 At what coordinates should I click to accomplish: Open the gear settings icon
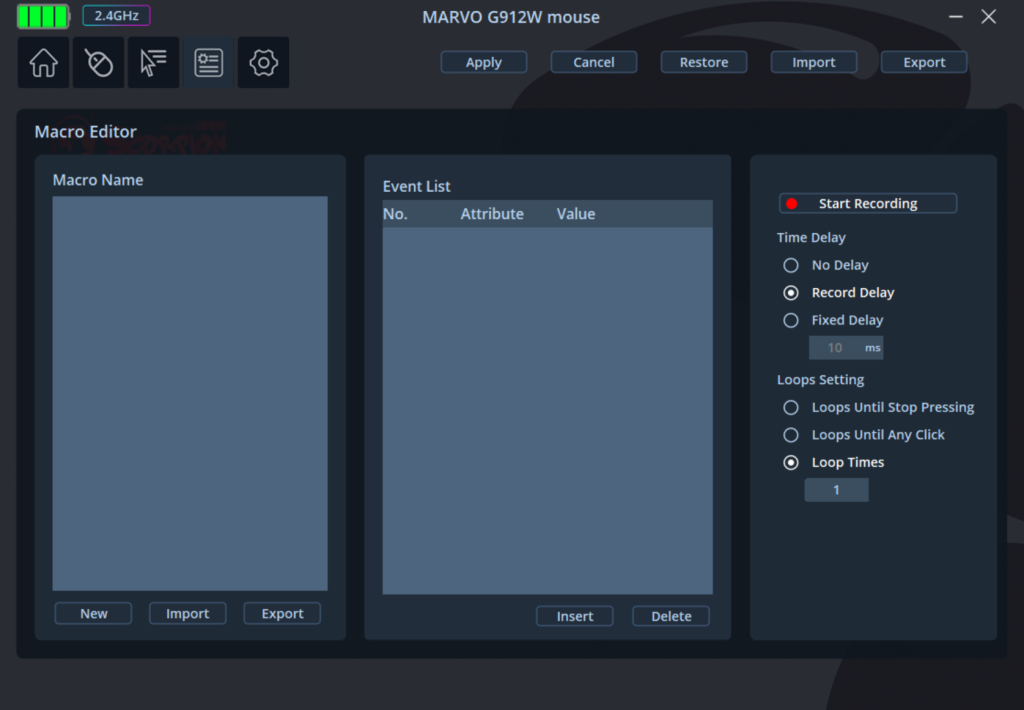pyautogui.click(x=263, y=63)
